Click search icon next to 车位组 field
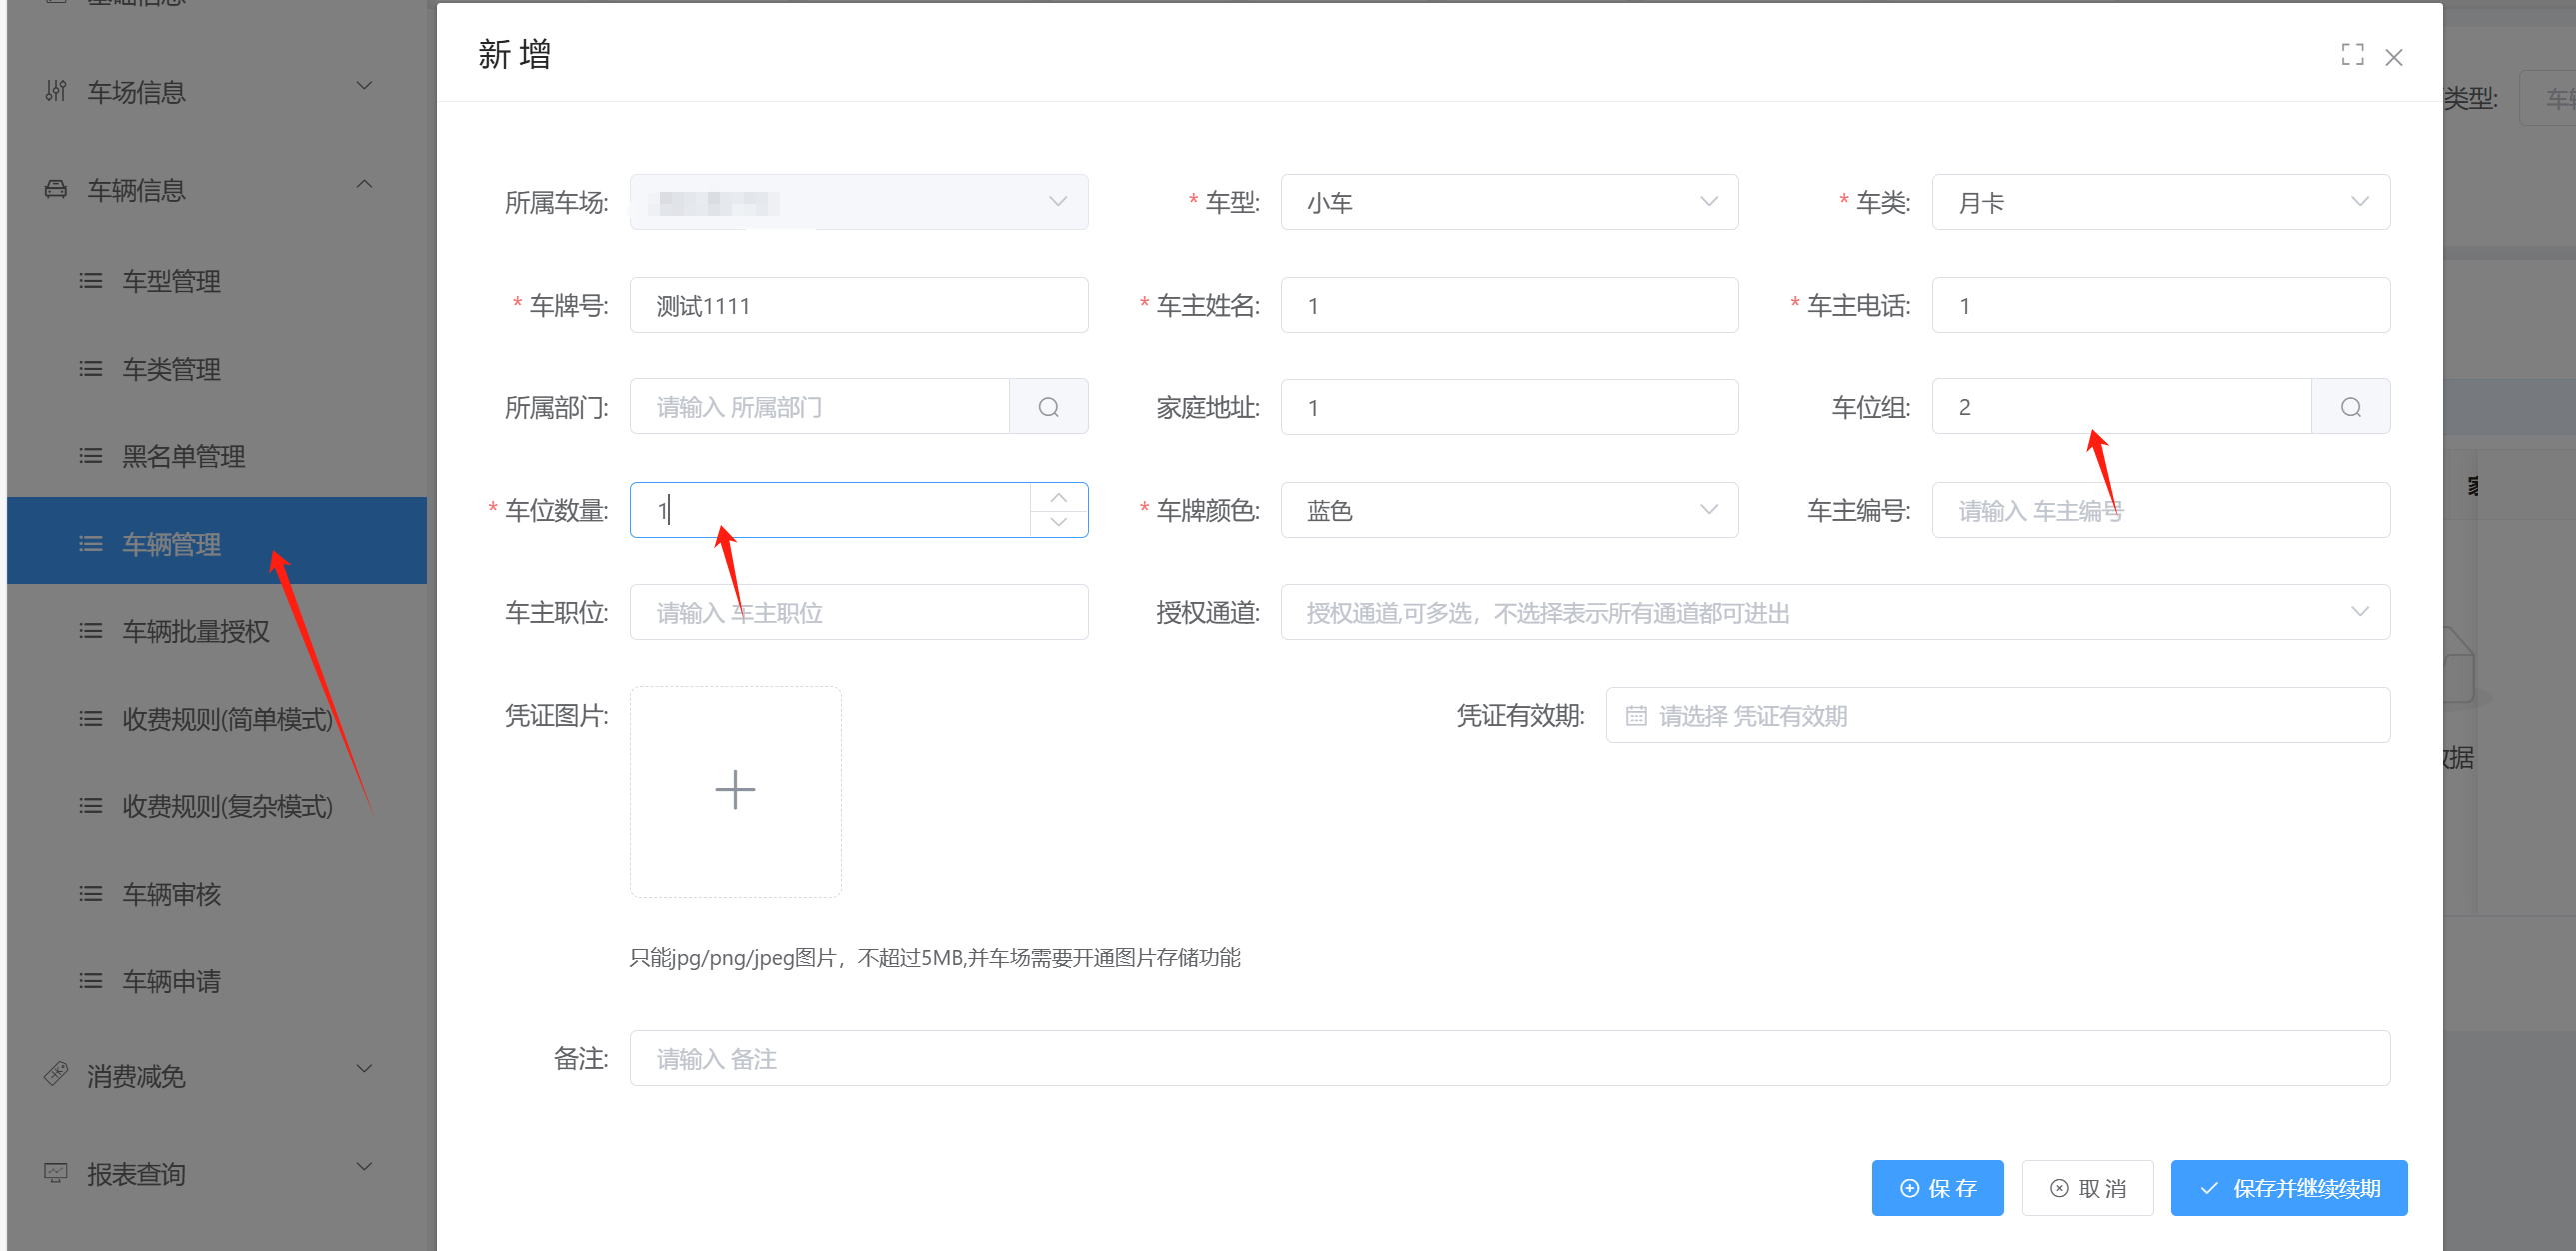Image resolution: width=2576 pixels, height=1251 pixels. (x=2350, y=407)
